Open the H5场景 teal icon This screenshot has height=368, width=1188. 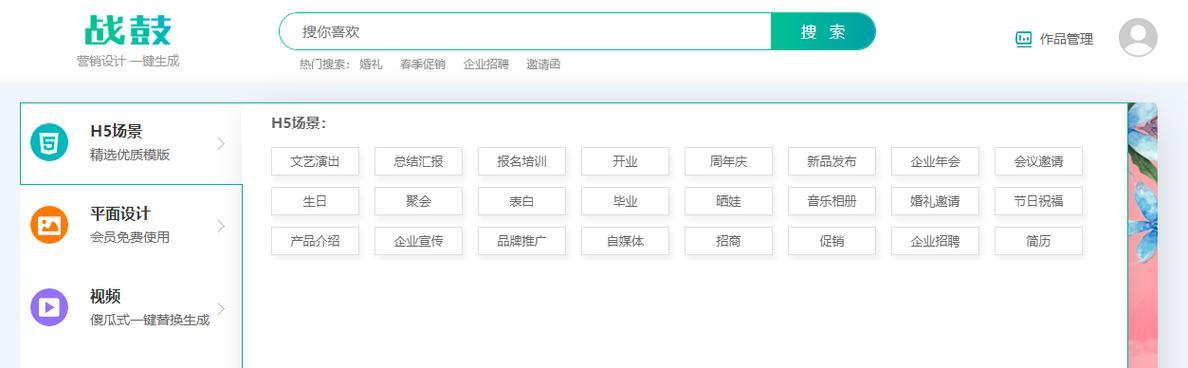point(49,142)
